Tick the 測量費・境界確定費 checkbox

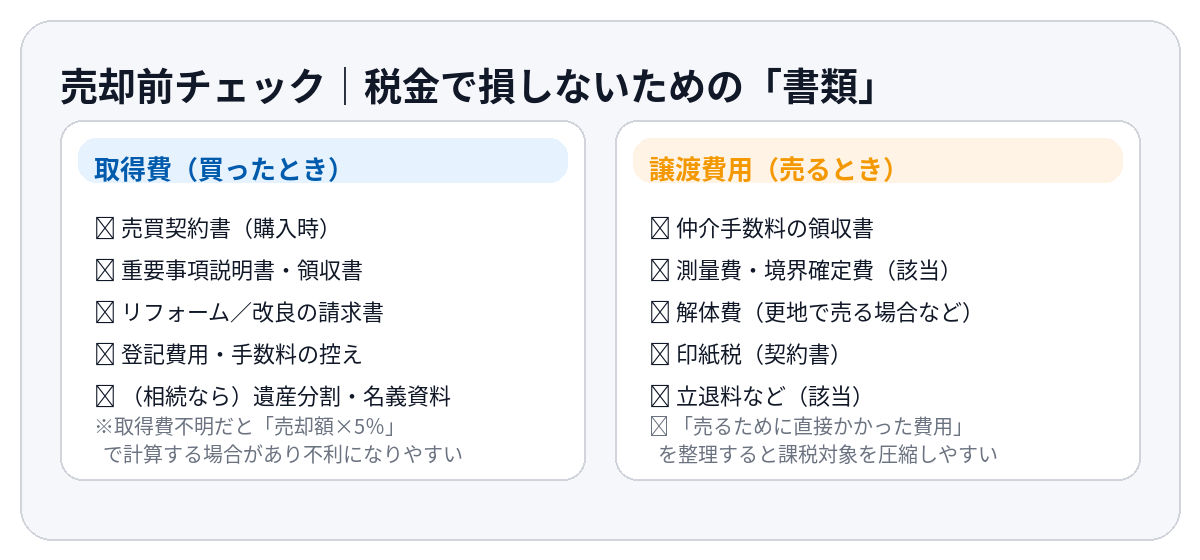tap(659, 270)
